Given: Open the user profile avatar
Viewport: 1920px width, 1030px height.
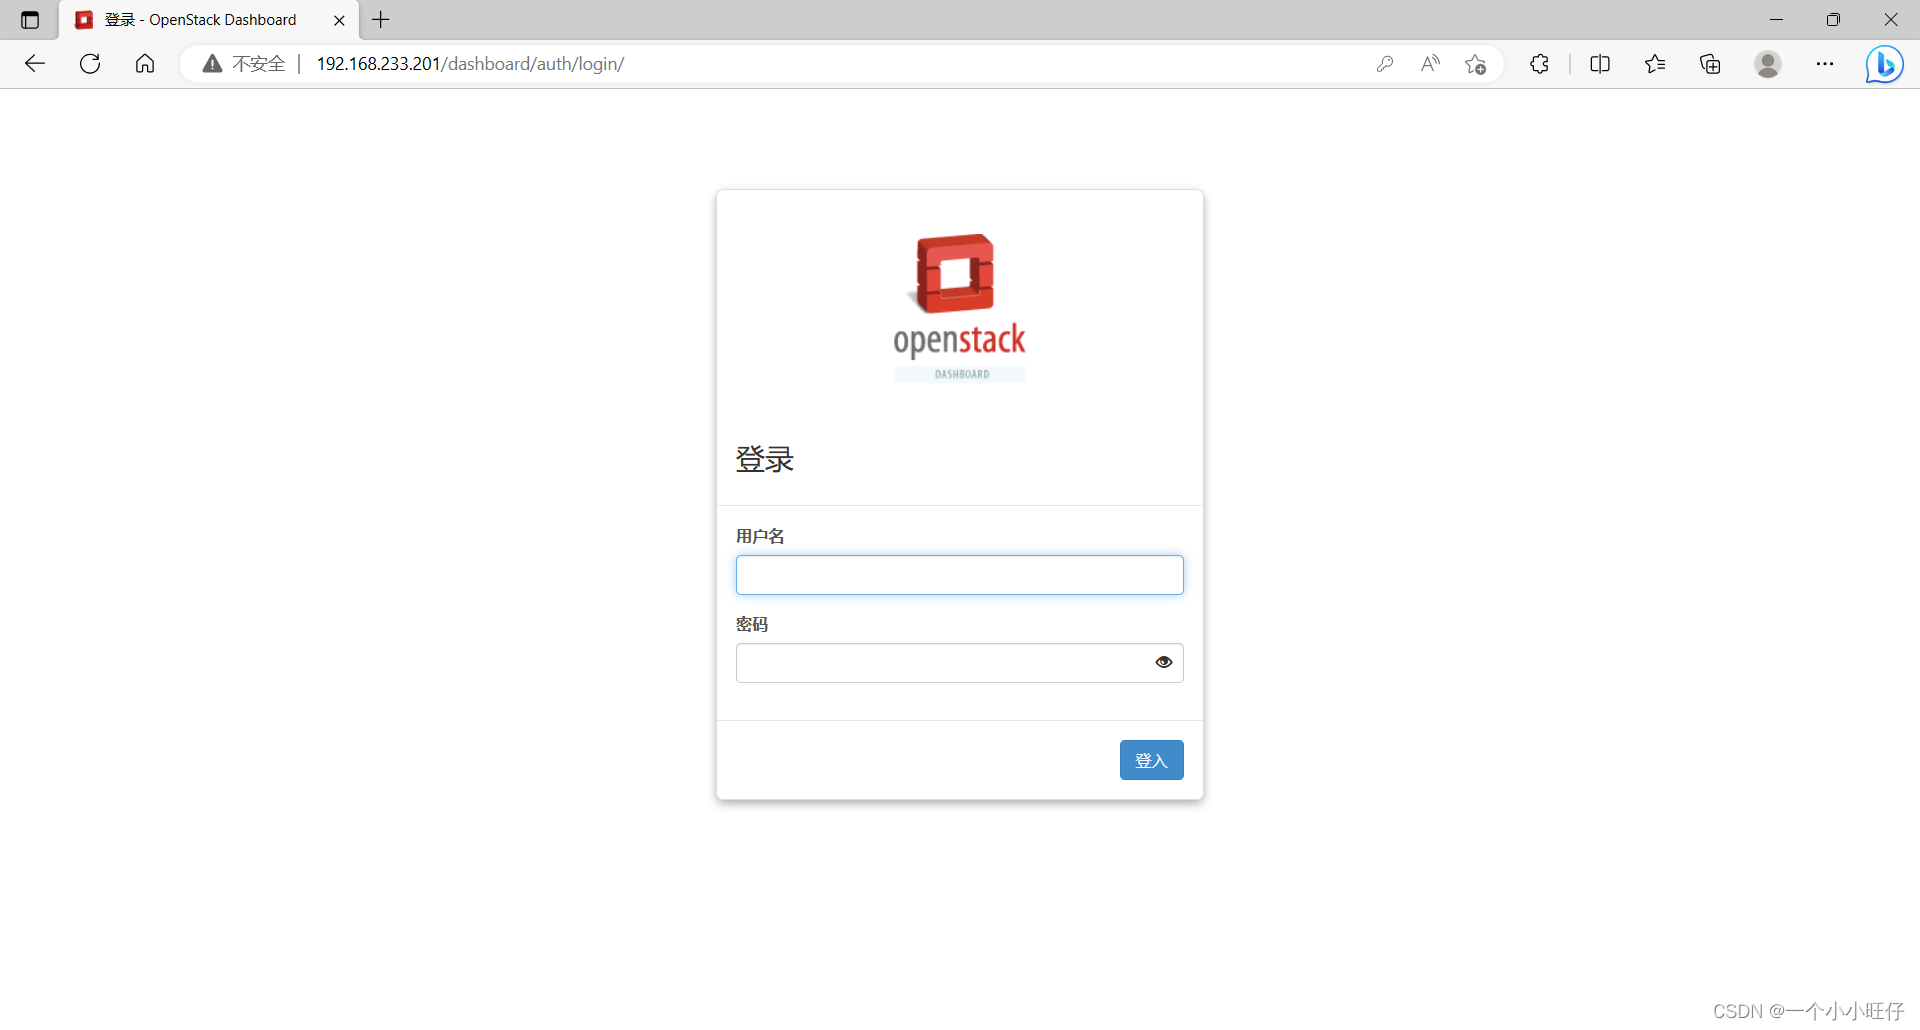Looking at the screenshot, I should [1768, 64].
